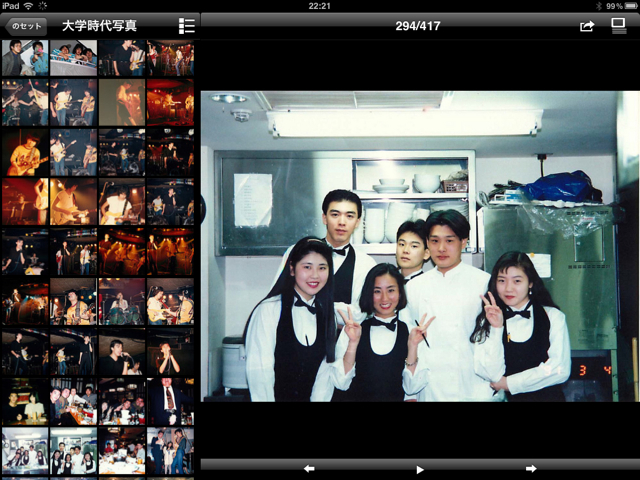Tap the external display icon in top bar
Screen dimensions: 640x480
[x=619, y=26]
